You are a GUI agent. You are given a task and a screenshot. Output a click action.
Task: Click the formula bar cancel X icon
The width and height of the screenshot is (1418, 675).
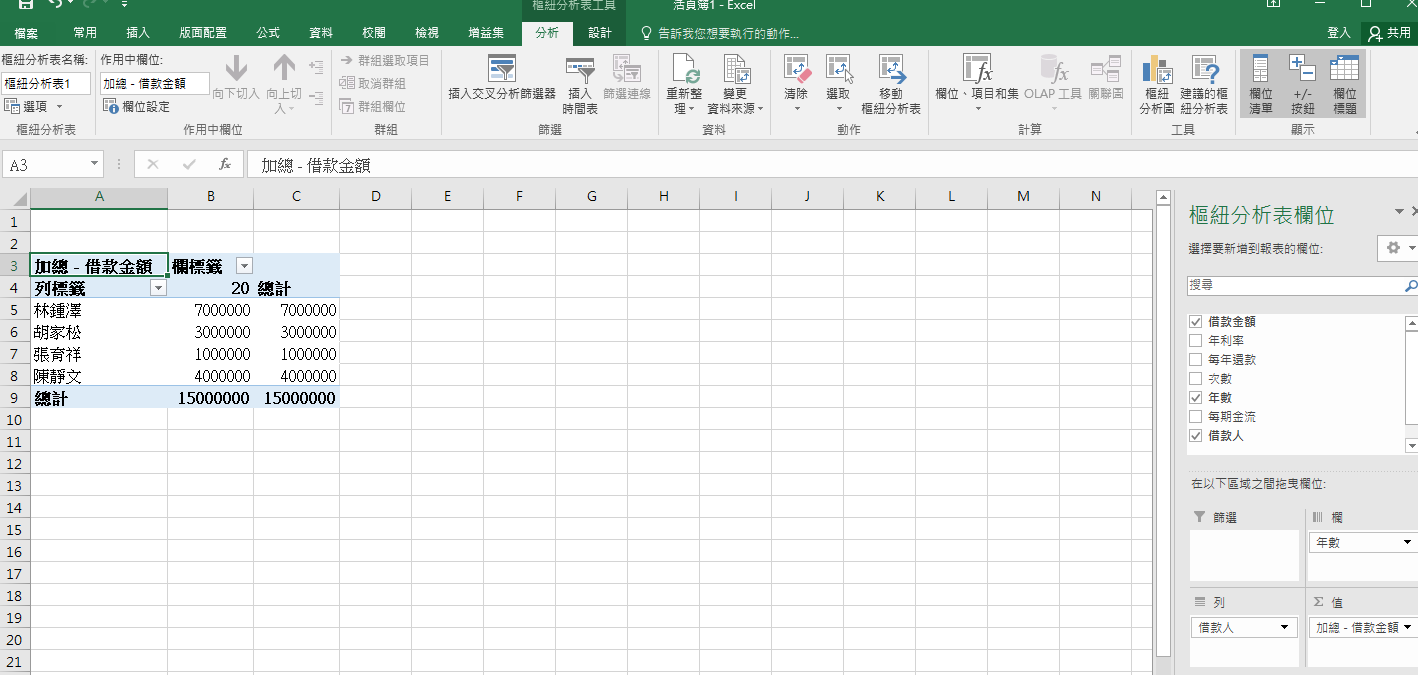153,164
